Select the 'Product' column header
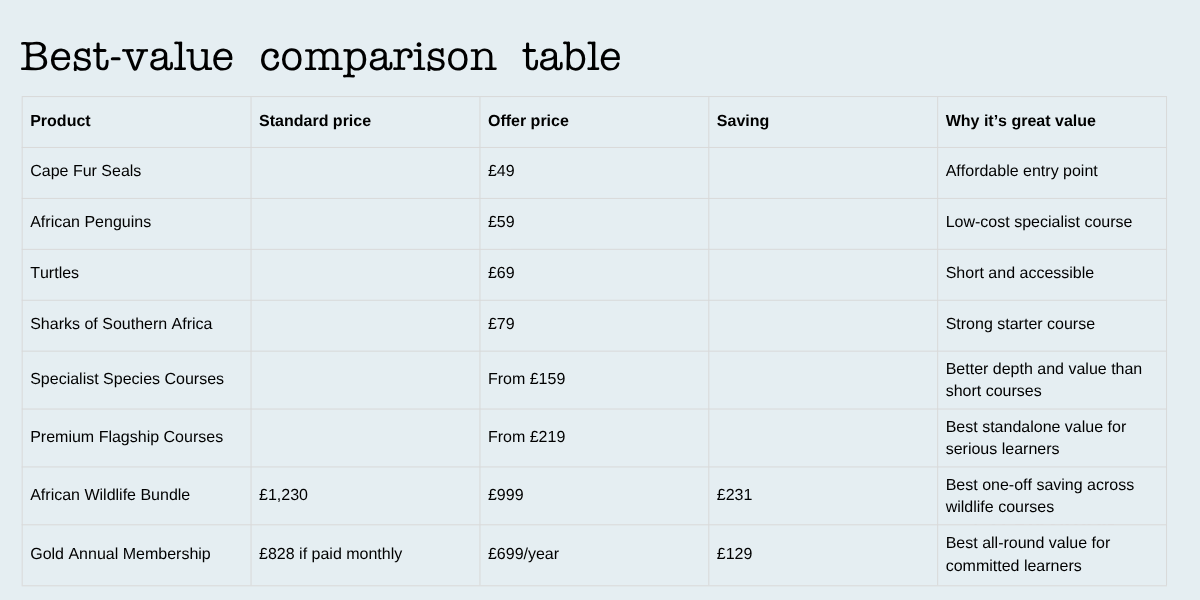Screen dimensions: 1200x600 (x=60, y=121)
